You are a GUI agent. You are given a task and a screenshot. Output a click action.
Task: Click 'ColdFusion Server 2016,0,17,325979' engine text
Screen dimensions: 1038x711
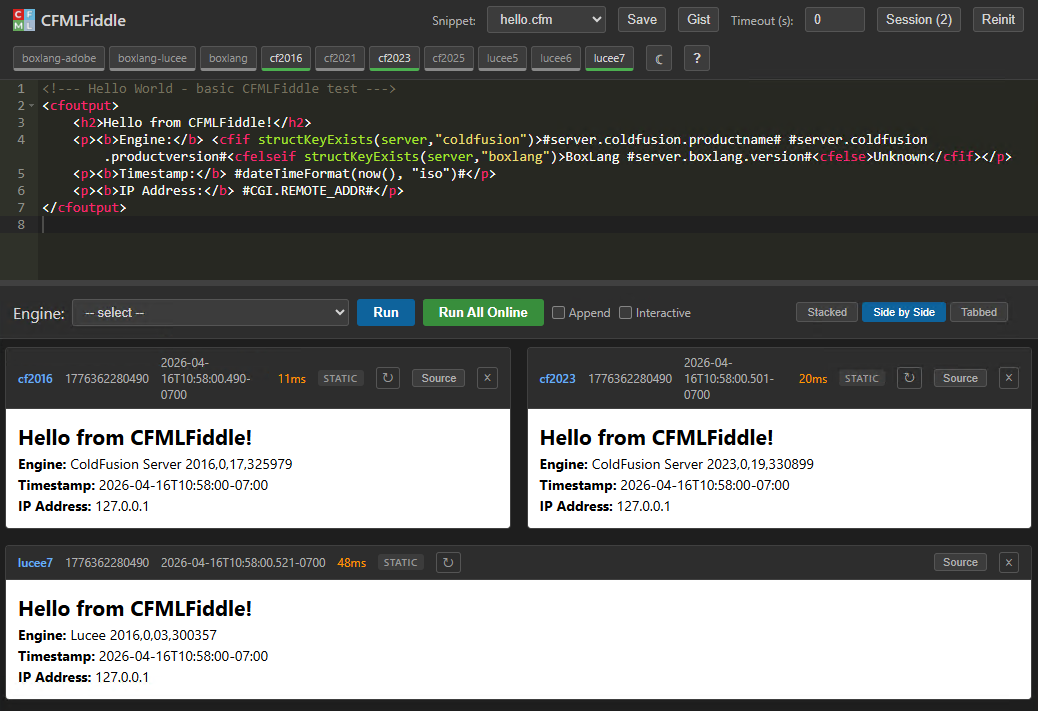pos(181,464)
